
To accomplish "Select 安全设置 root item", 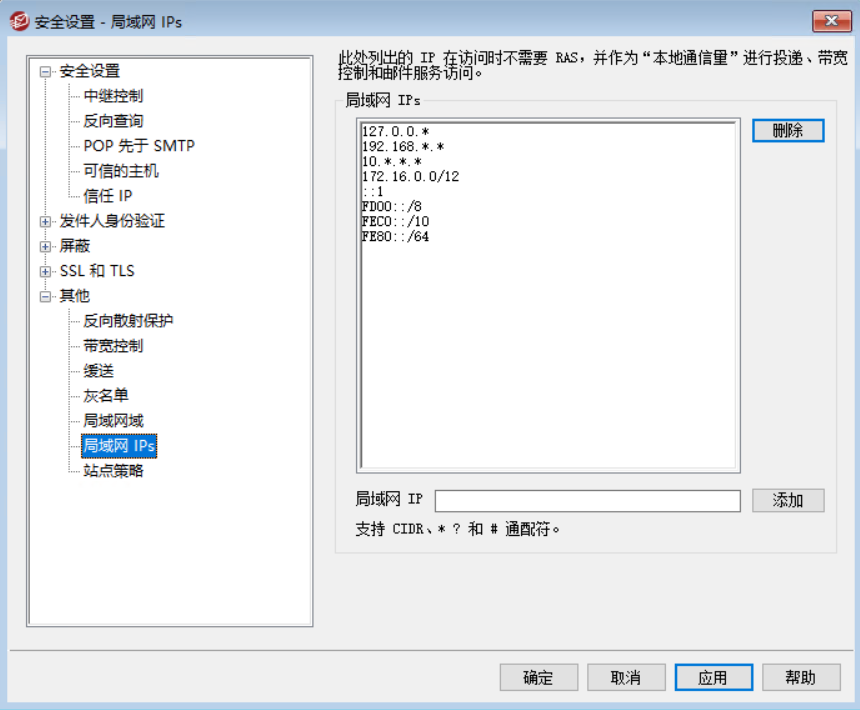I will (x=89, y=71).
